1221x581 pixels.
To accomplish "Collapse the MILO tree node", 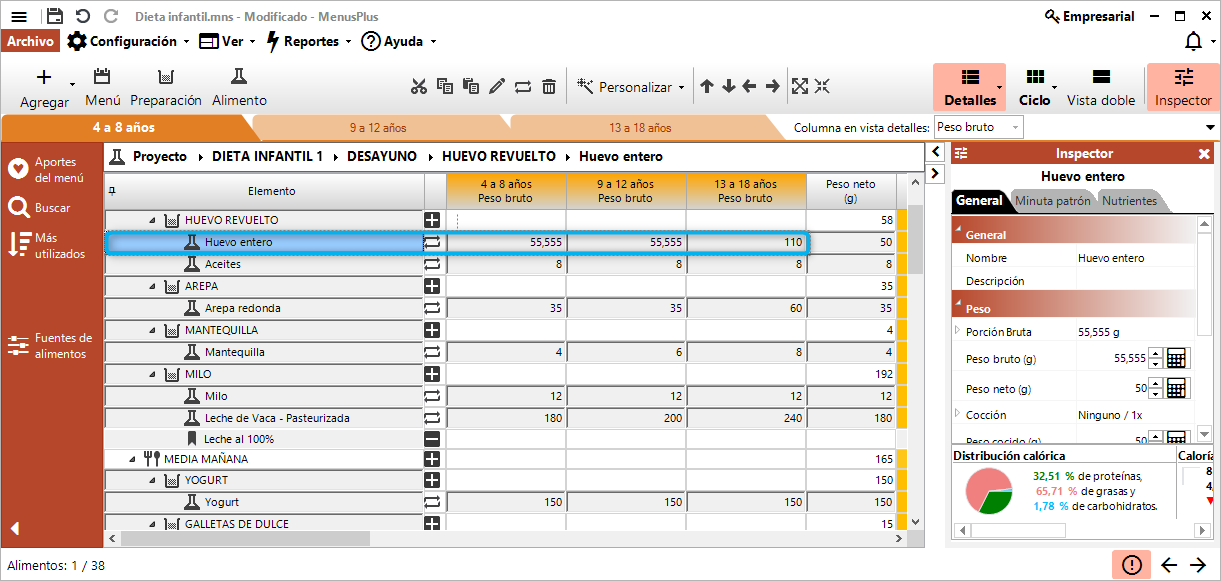I will tap(153, 374).
